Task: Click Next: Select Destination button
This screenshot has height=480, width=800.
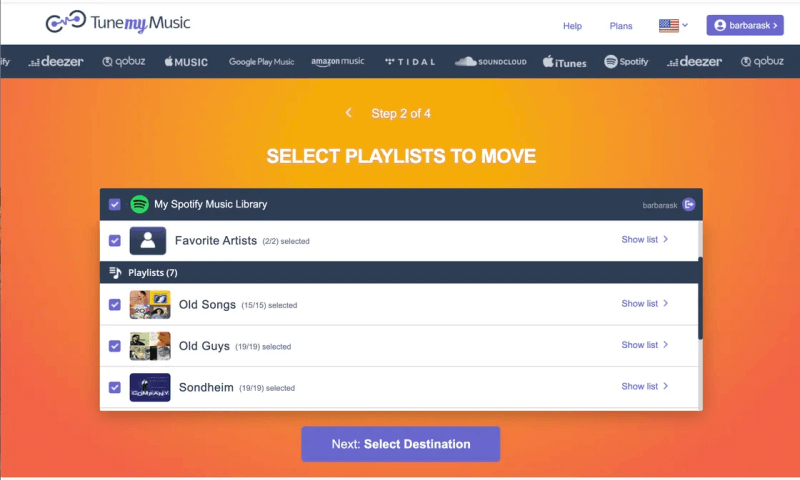Action: point(400,444)
